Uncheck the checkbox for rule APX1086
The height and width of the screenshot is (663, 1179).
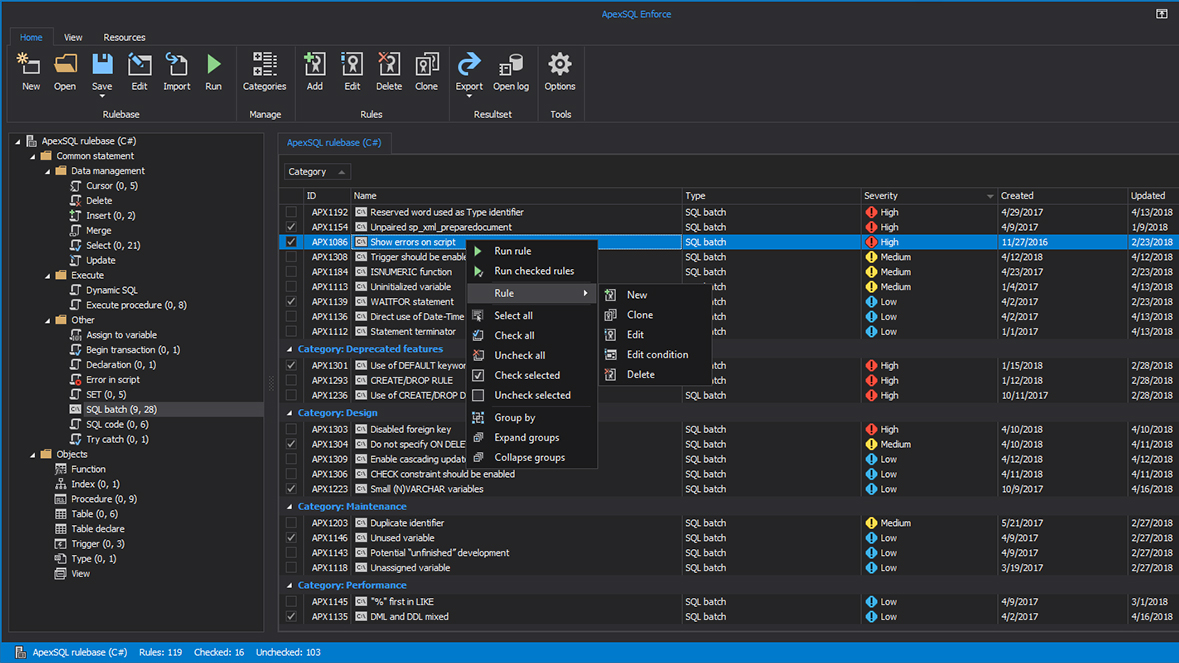290,242
